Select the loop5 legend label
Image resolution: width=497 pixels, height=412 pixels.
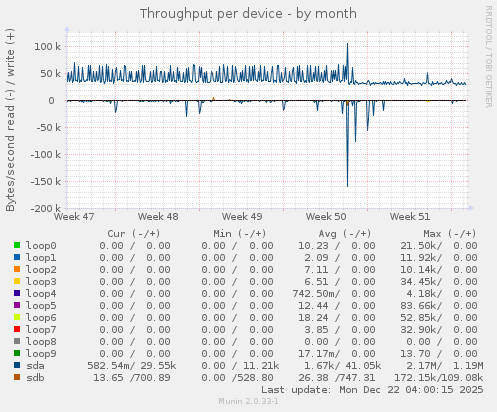pyautogui.click(x=41, y=306)
